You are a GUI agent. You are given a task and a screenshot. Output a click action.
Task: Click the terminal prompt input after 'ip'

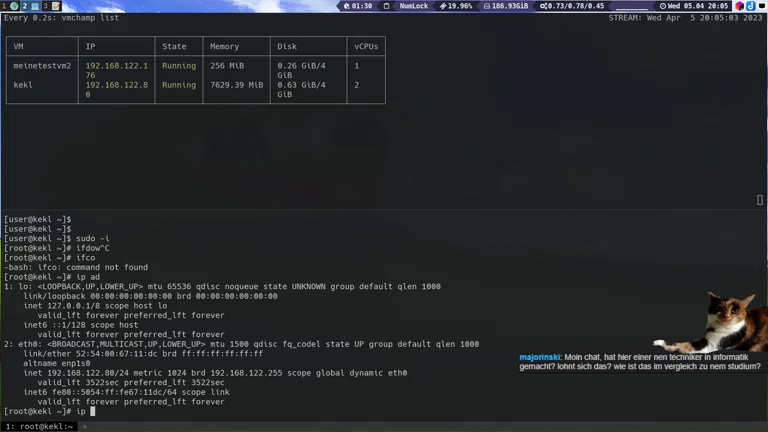pyautogui.click(x=93, y=411)
